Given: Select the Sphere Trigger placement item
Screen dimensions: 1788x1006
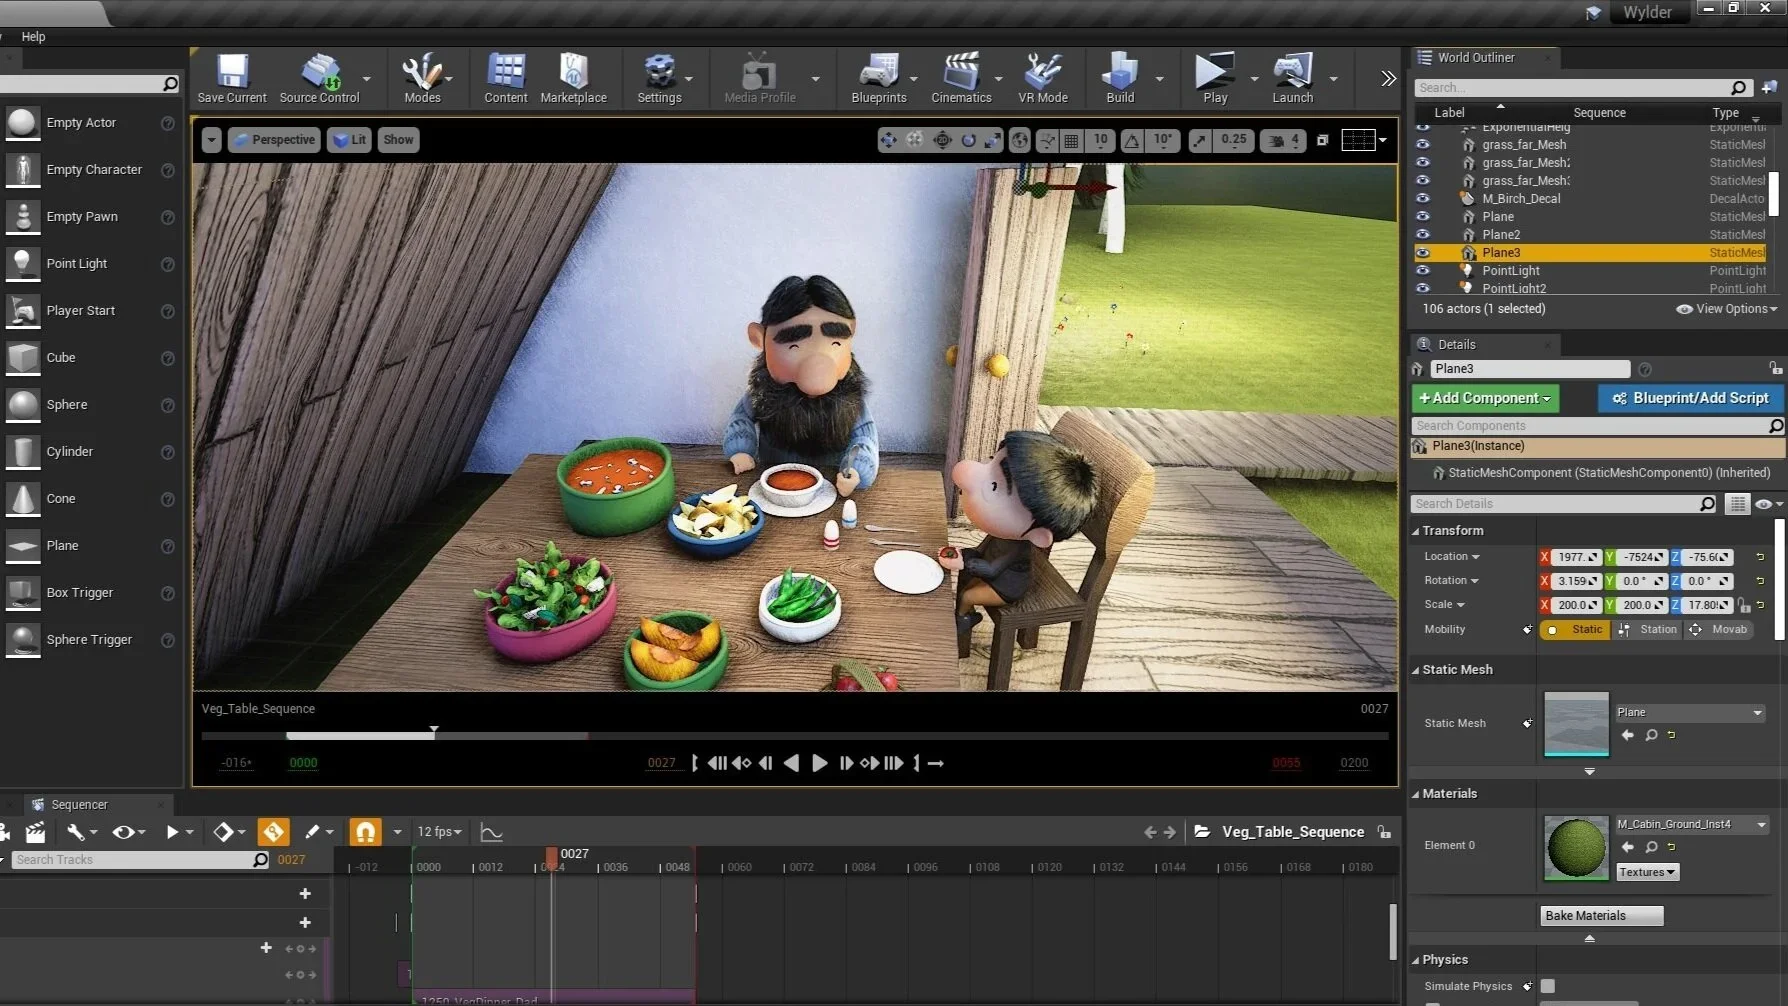Looking at the screenshot, I should (x=90, y=639).
